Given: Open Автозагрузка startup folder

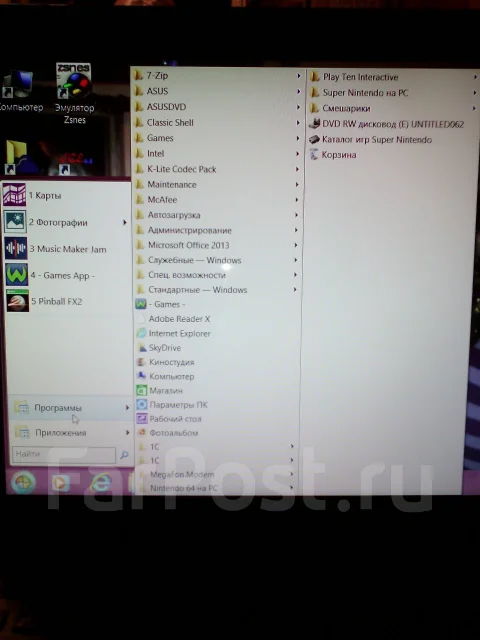Looking at the screenshot, I should 218,215.
